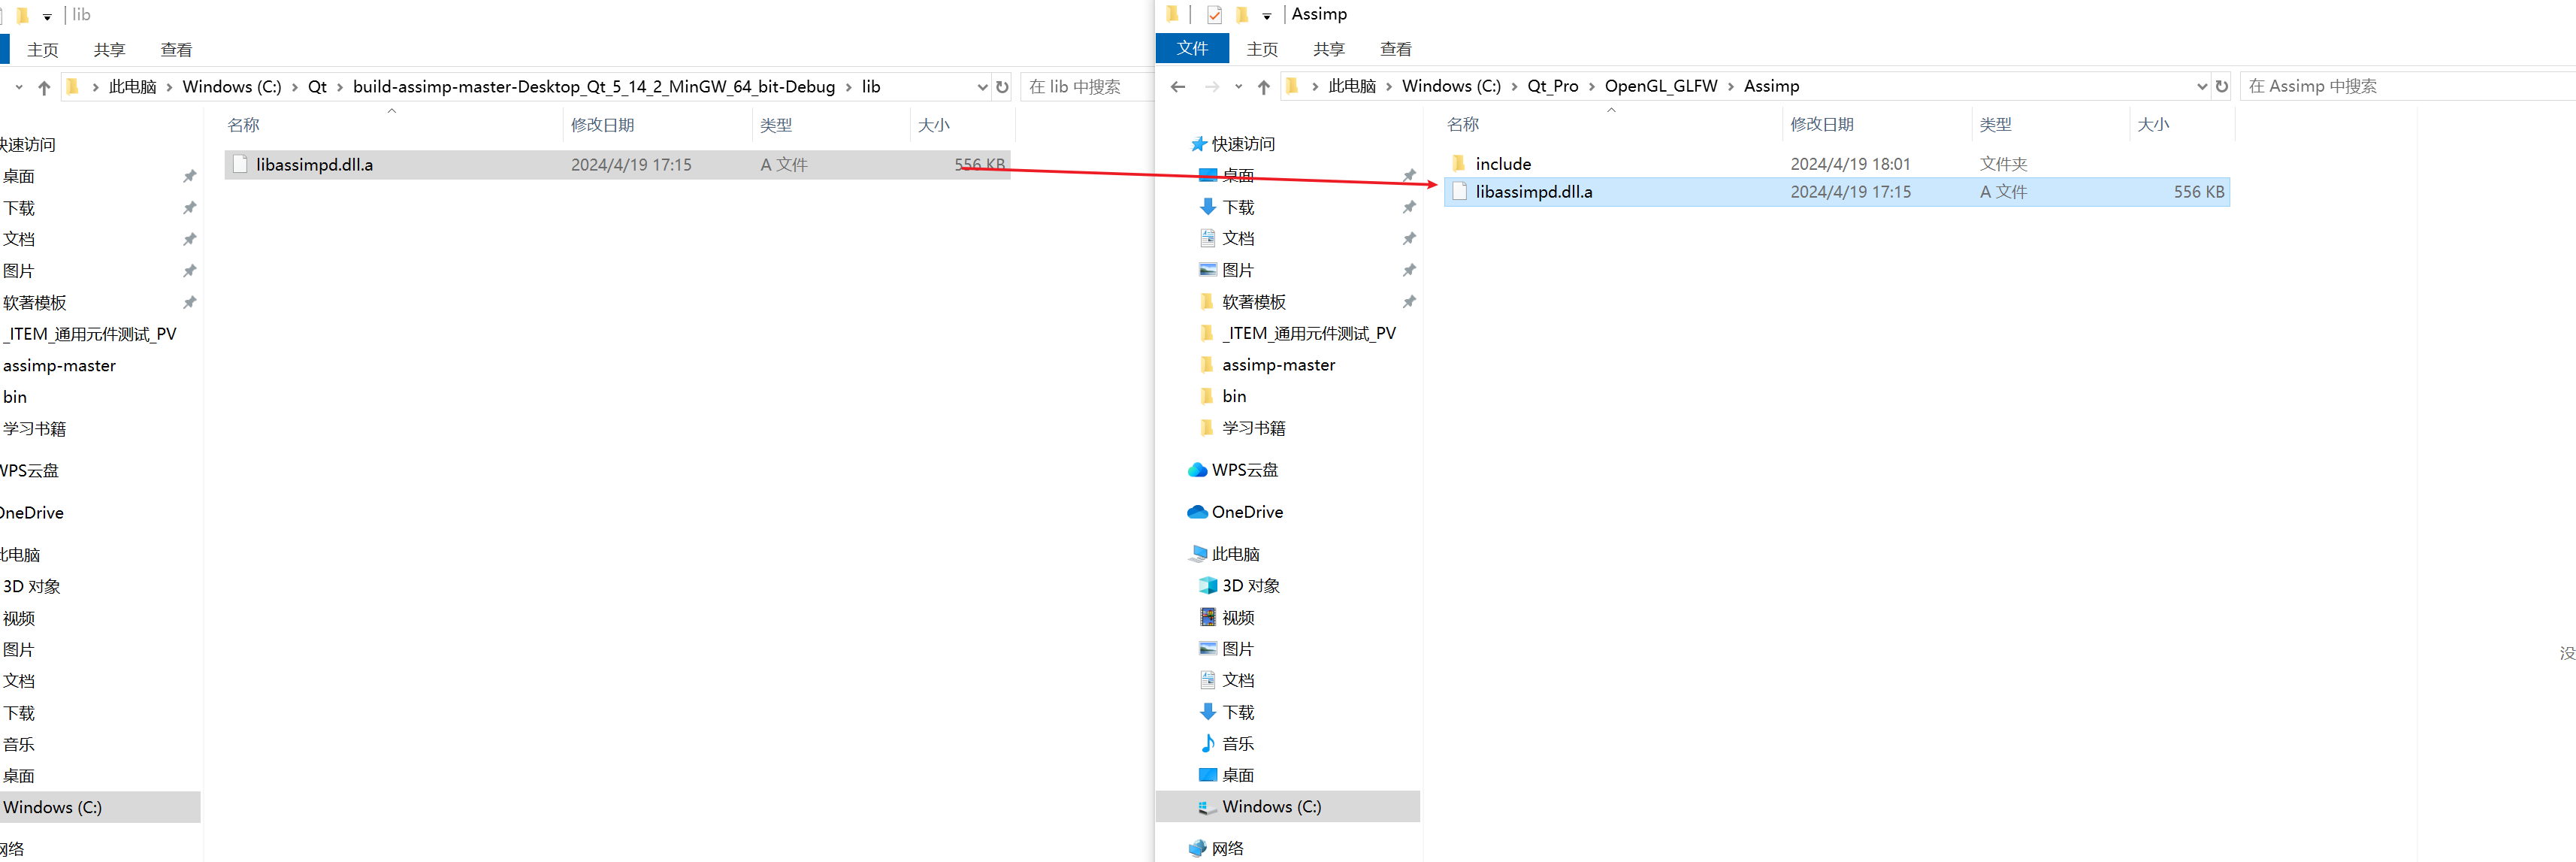
Task: Sort by 名称 column in lib window
Action: (243, 126)
